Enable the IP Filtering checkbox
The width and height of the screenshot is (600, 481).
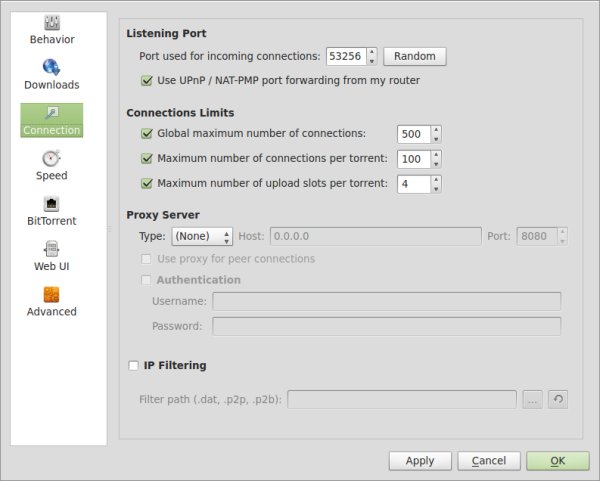click(x=134, y=366)
